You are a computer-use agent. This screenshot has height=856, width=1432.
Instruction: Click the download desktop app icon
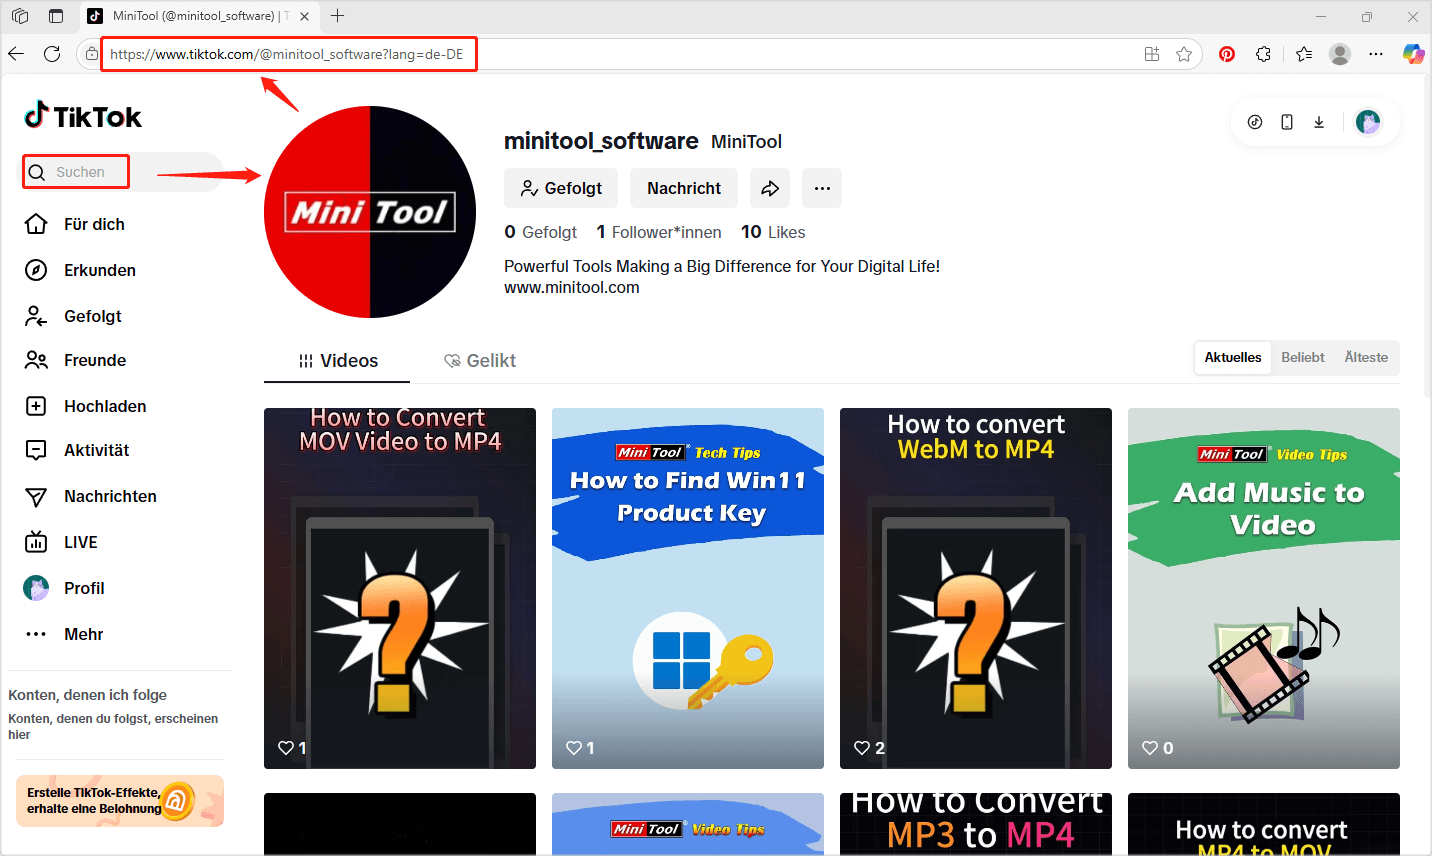[1319, 122]
